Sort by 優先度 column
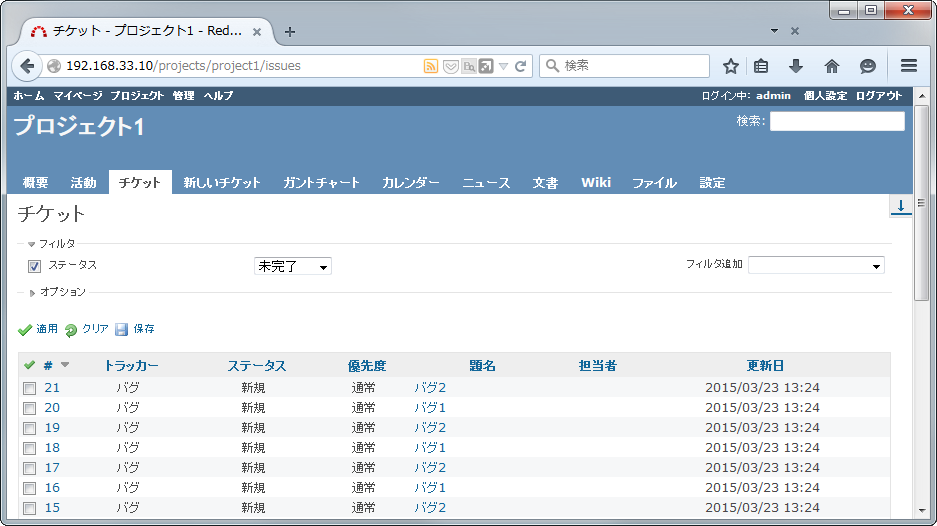This screenshot has height=526, width=937. (x=367, y=365)
